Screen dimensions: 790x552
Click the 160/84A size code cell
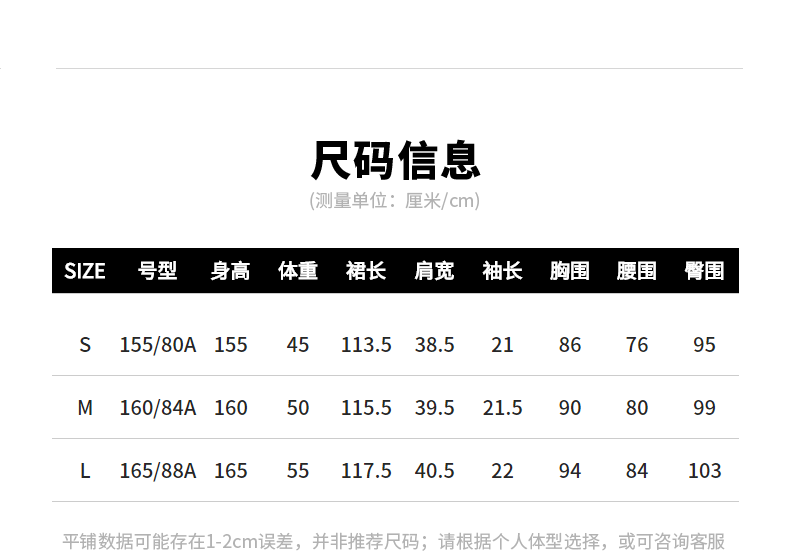point(158,408)
